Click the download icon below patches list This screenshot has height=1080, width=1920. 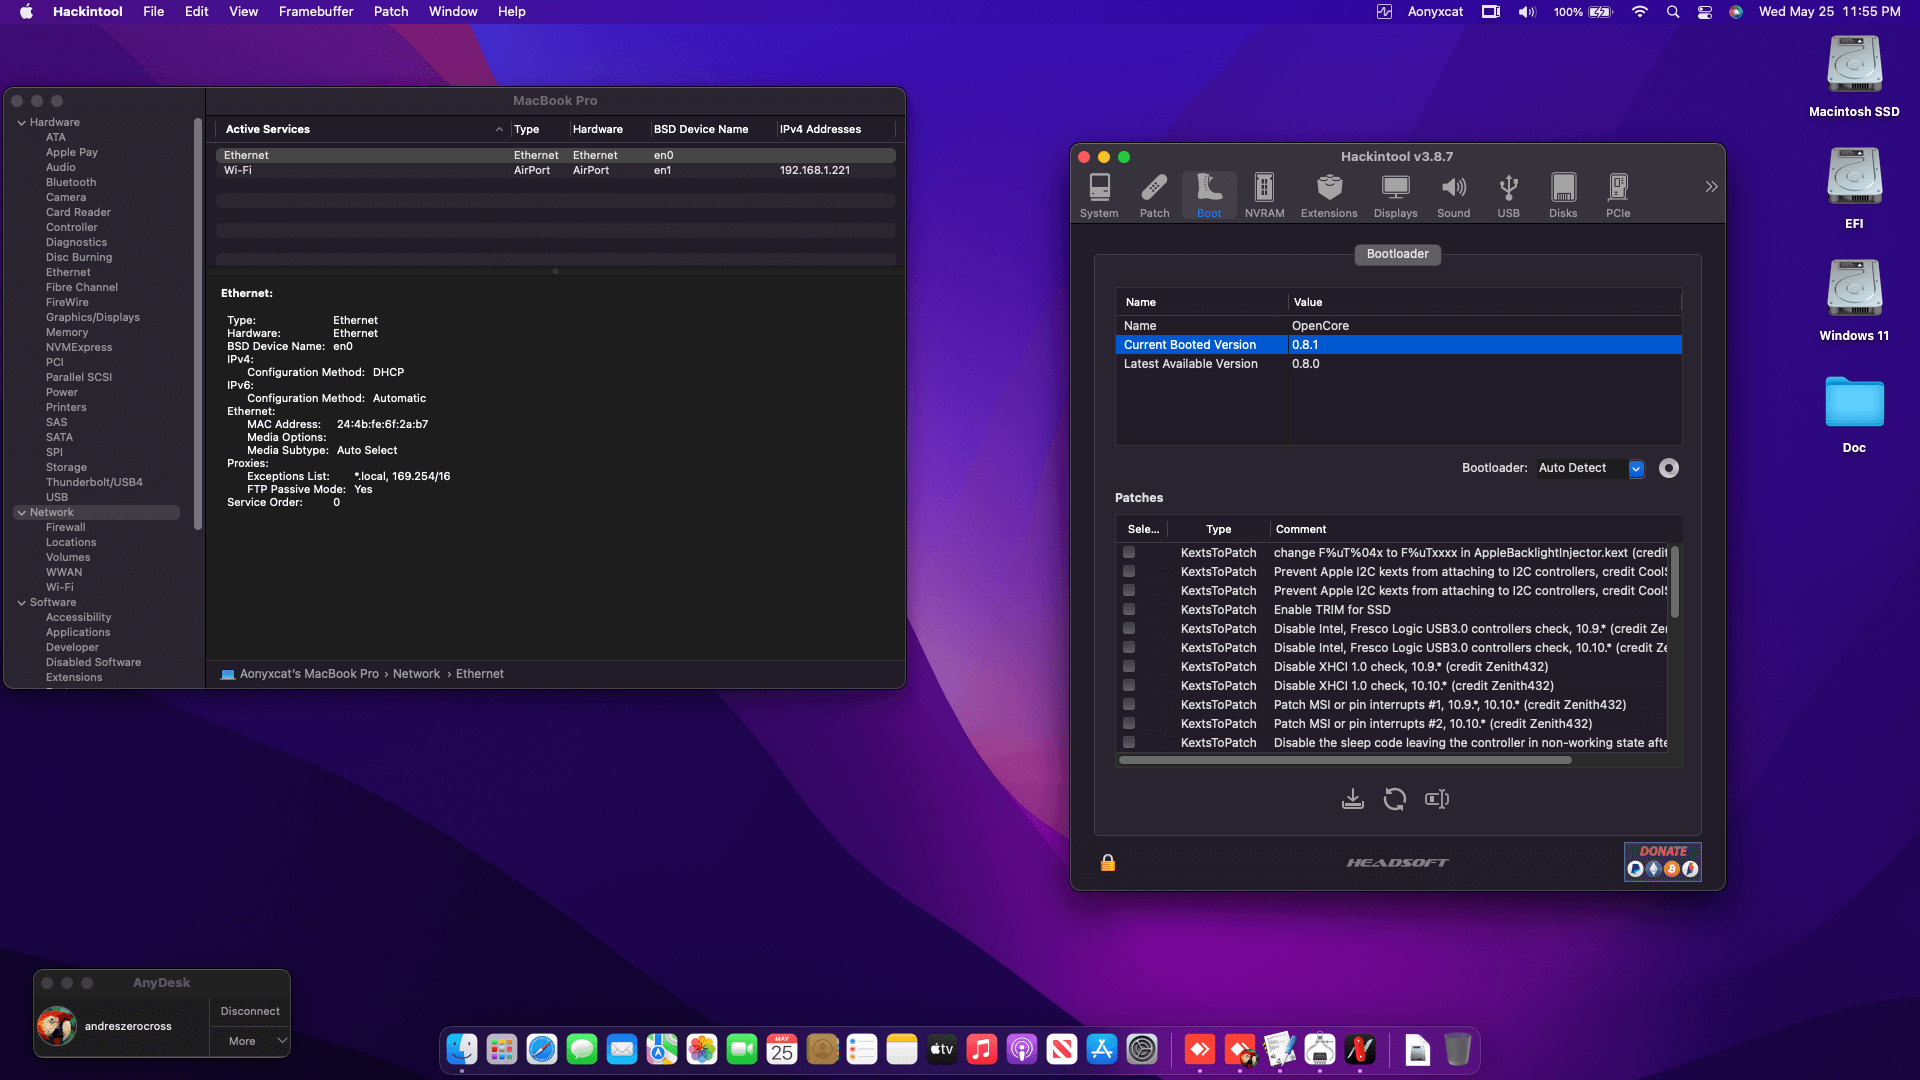(x=1352, y=799)
